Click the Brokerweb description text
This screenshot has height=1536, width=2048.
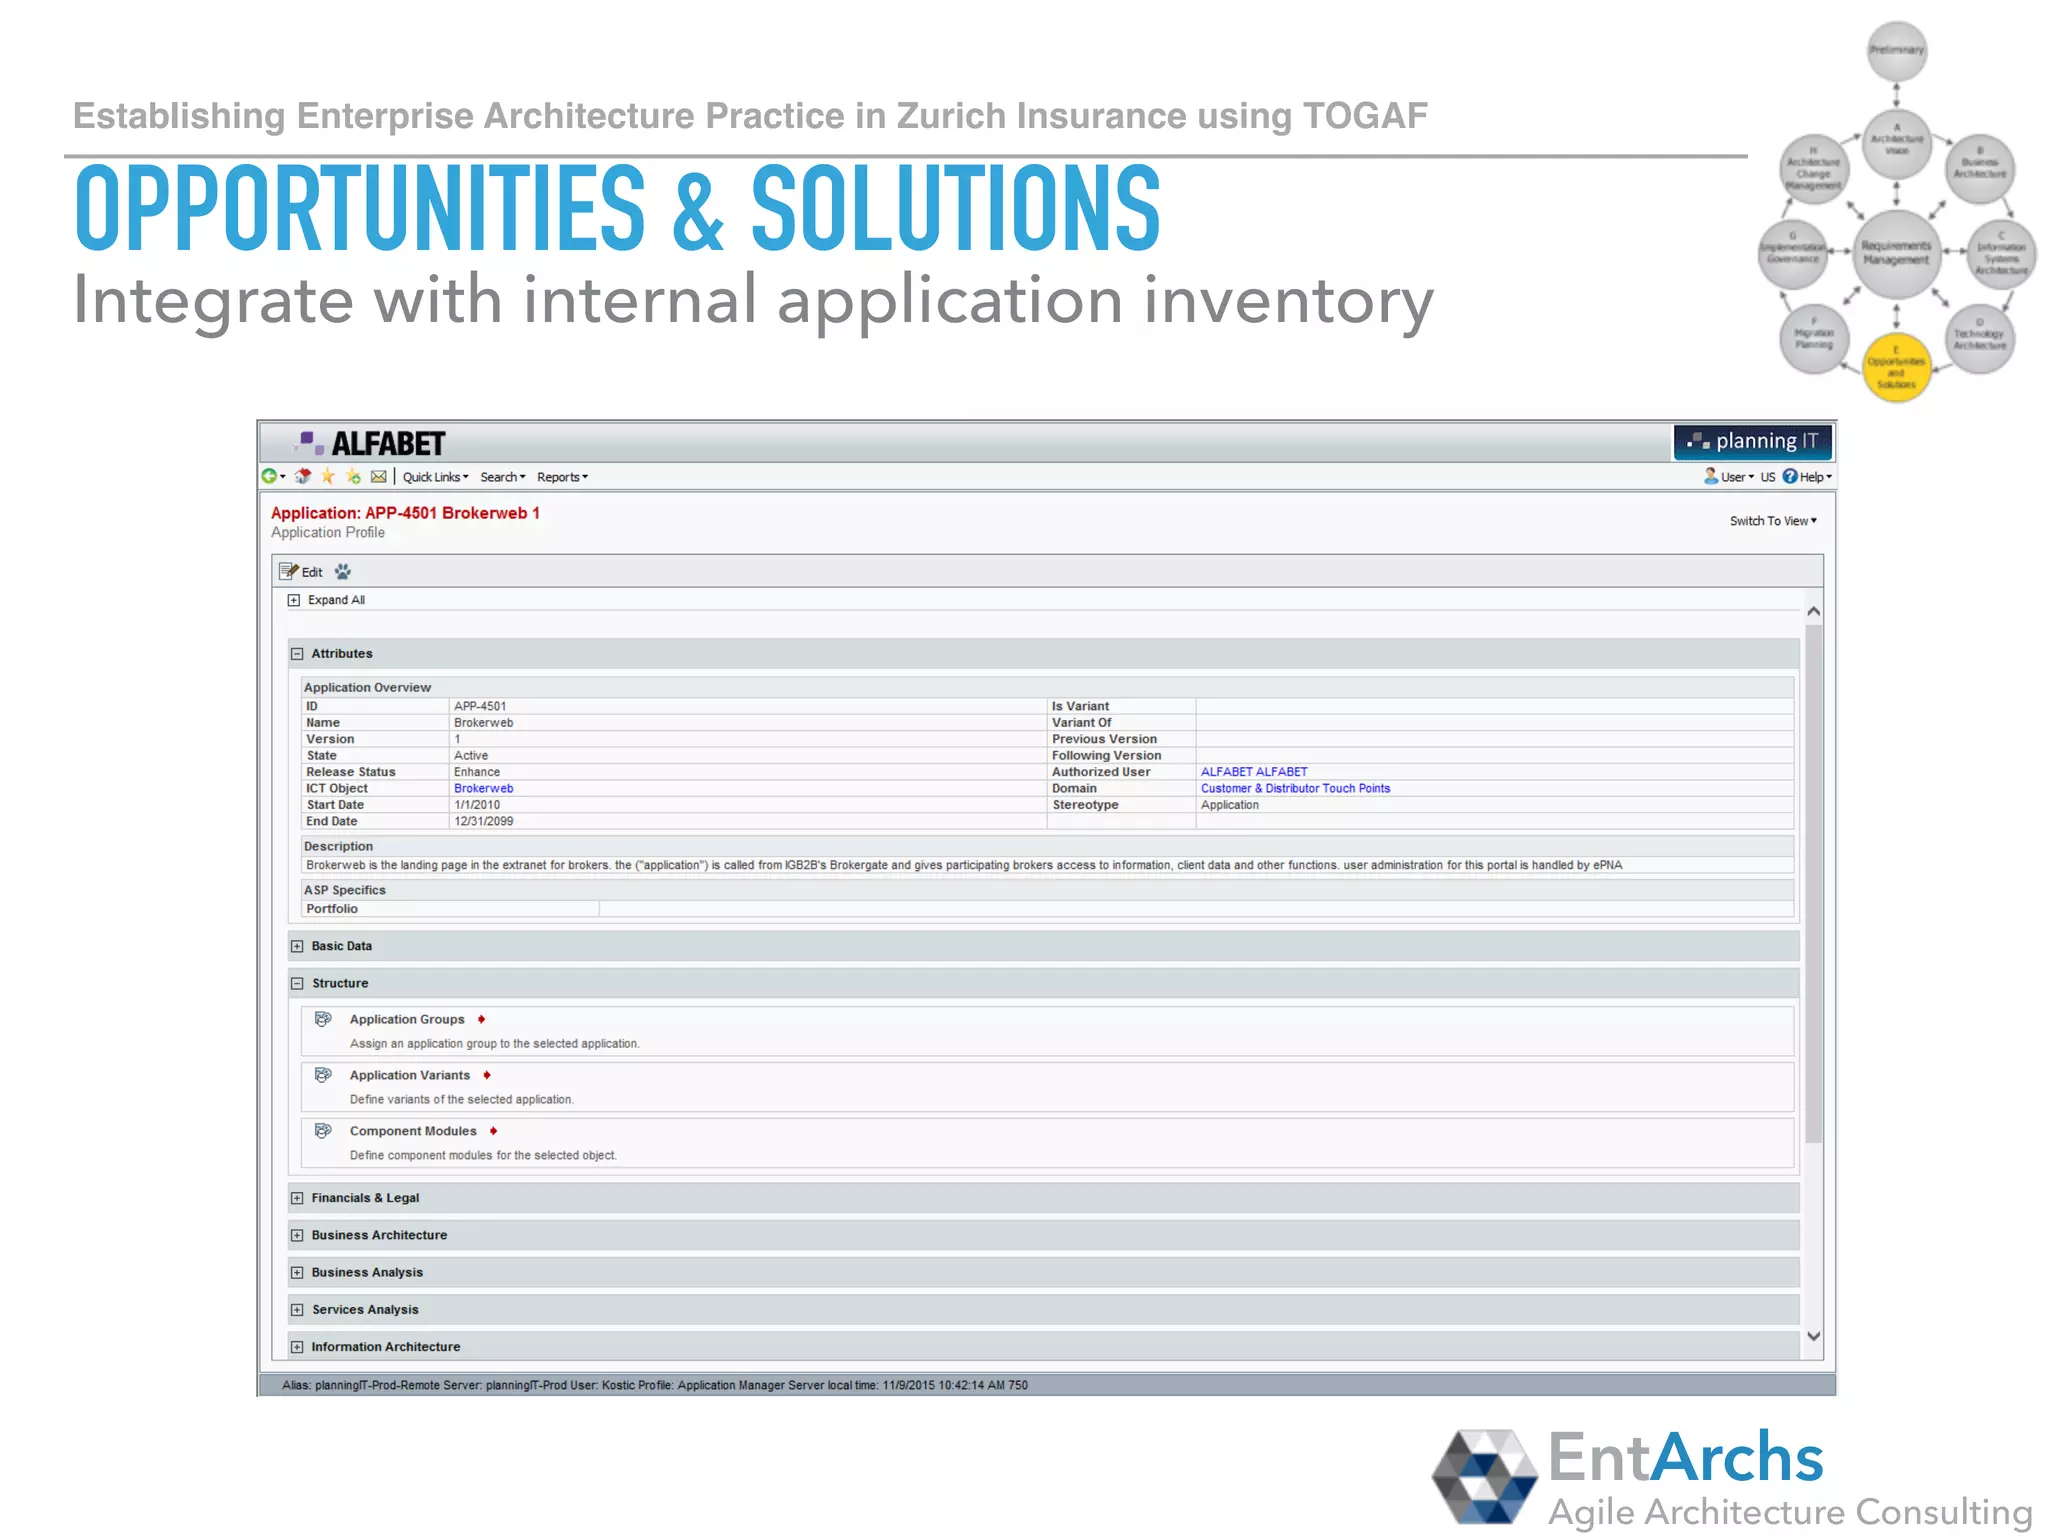(964, 866)
